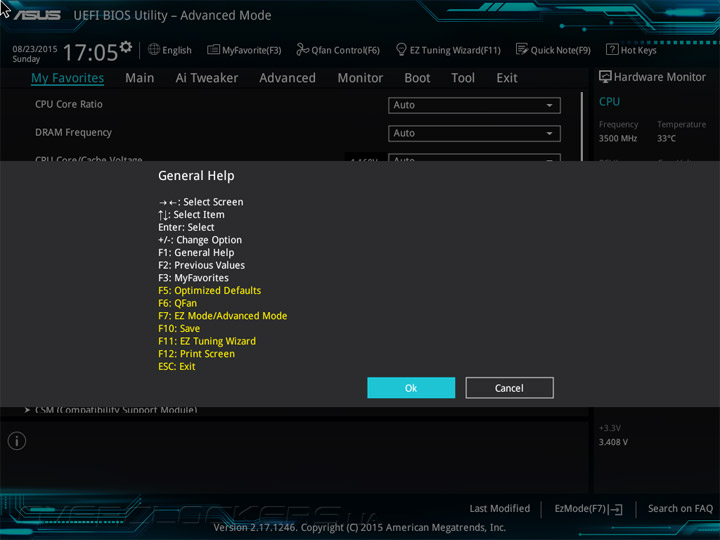
Task: Show the Hot Keys list
Action: coord(631,50)
